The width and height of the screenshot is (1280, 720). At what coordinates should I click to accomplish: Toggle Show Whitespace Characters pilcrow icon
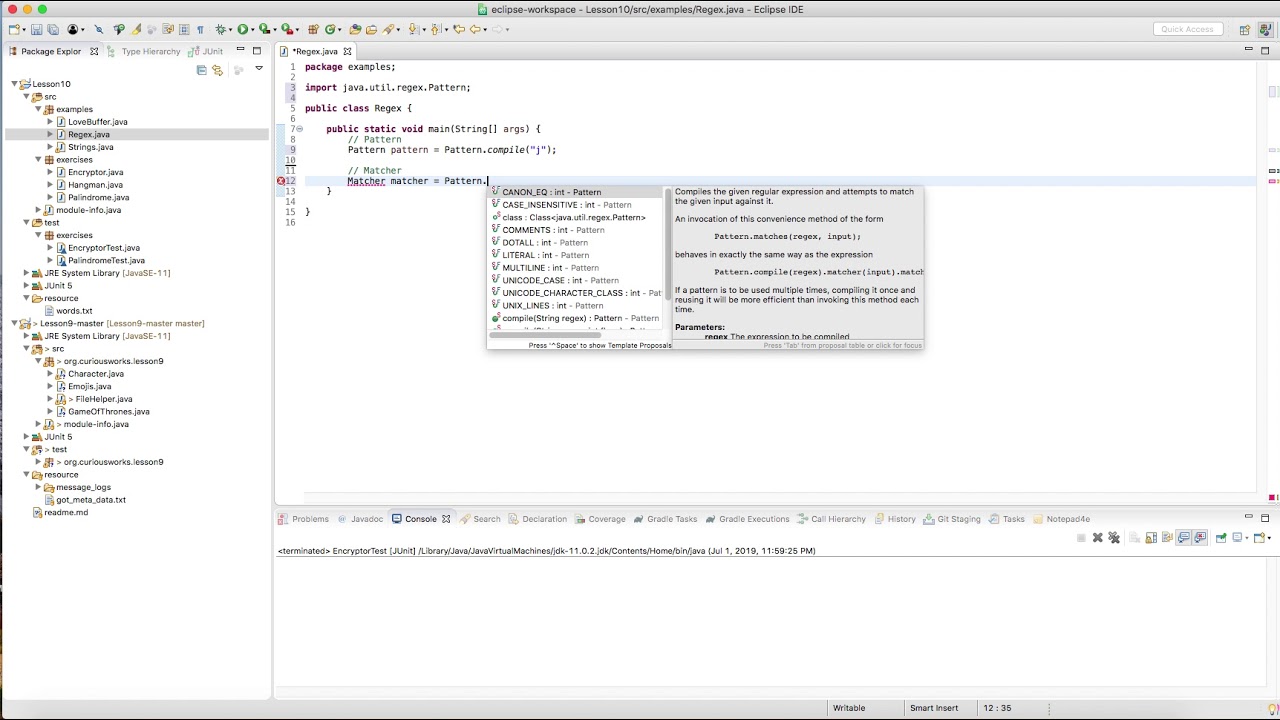(x=200, y=29)
